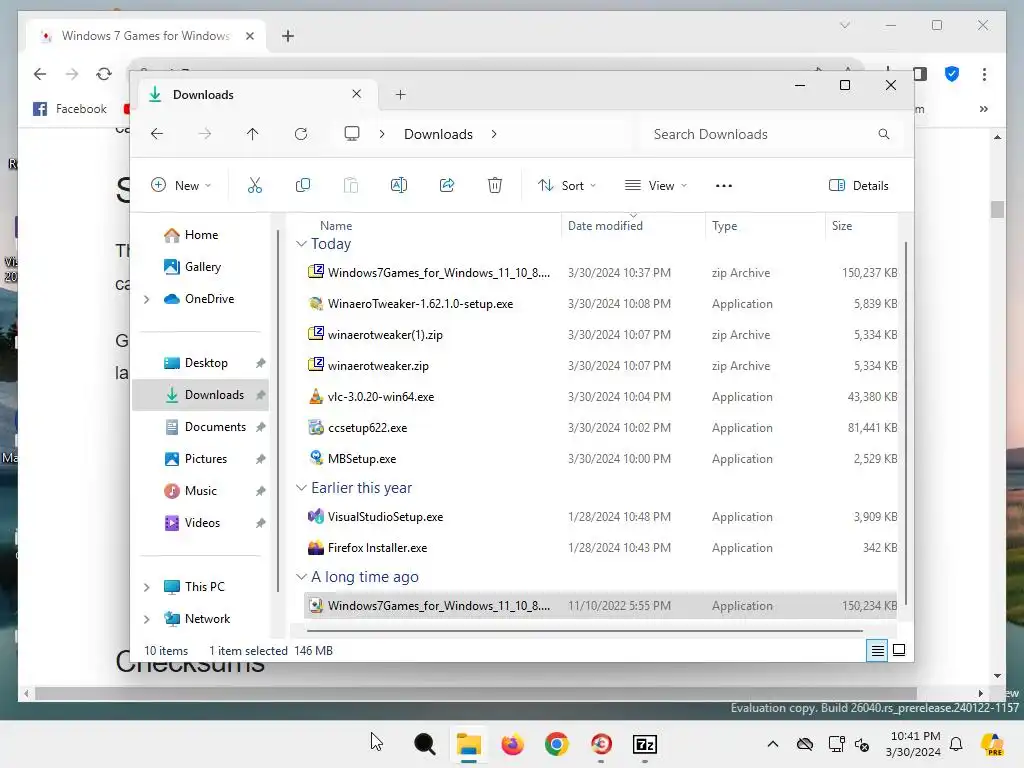Viewport: 1024px width, 768px height.
Task: Click the blue shield extension icon in Chrome
Action: click(x=952, y=74)
